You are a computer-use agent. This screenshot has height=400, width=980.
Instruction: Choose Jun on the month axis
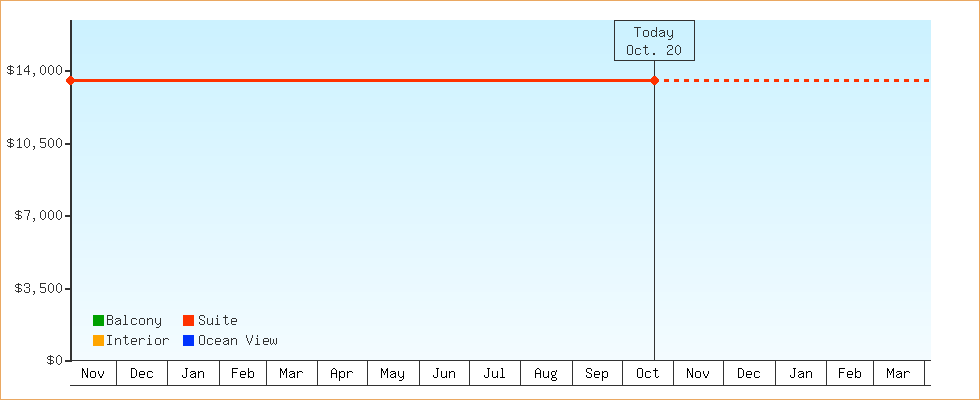[444, 374]
